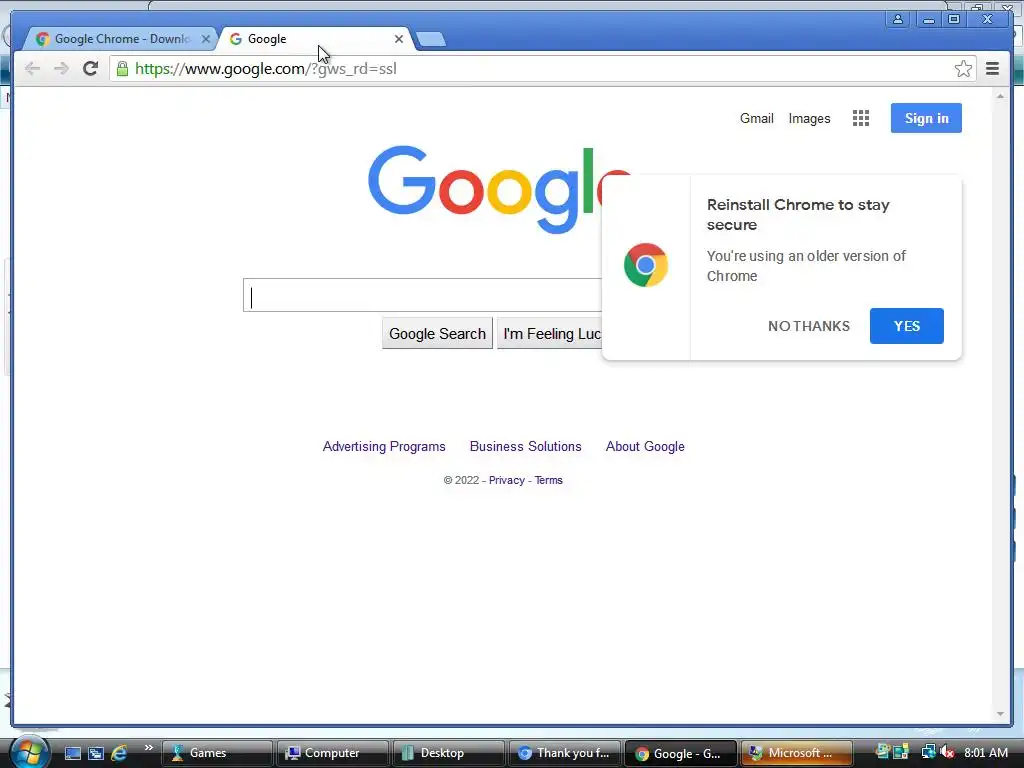Image resolution: width=1024 pixels, height=768 pixels.
Task: Open the Terms link
Action: tap(549, 480)
